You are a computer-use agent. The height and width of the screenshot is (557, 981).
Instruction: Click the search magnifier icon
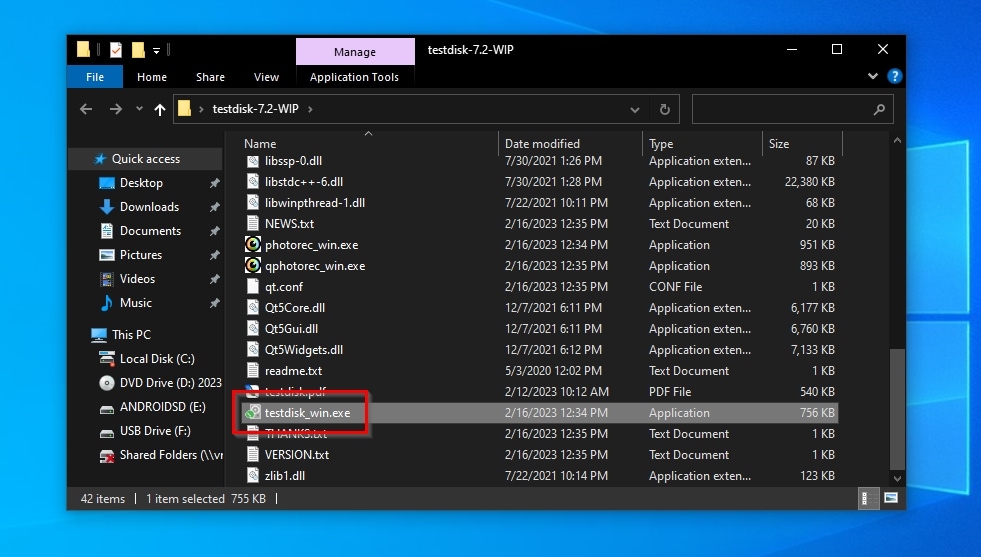[x=879, y=110]
